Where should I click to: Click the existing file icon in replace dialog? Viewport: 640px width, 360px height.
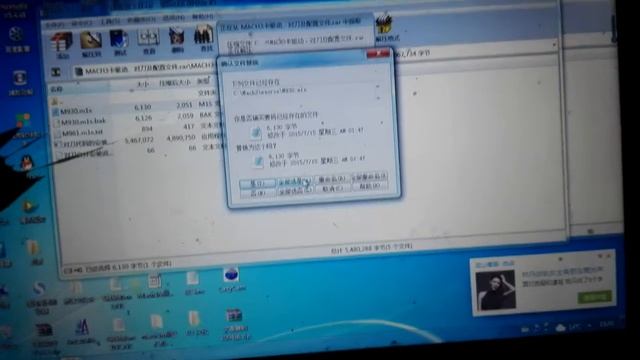click(x=256, y=132)
